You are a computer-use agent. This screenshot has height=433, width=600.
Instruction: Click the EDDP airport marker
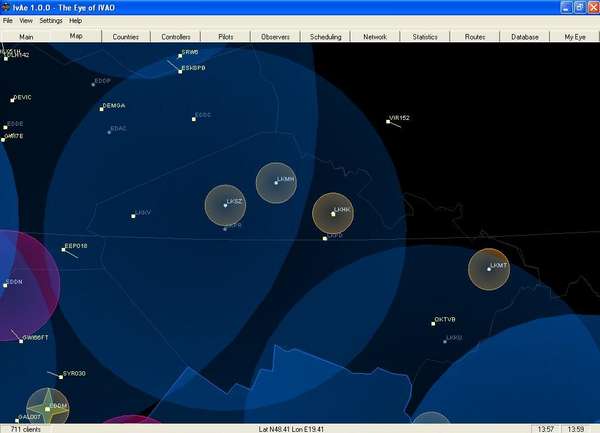click(93, 85)
